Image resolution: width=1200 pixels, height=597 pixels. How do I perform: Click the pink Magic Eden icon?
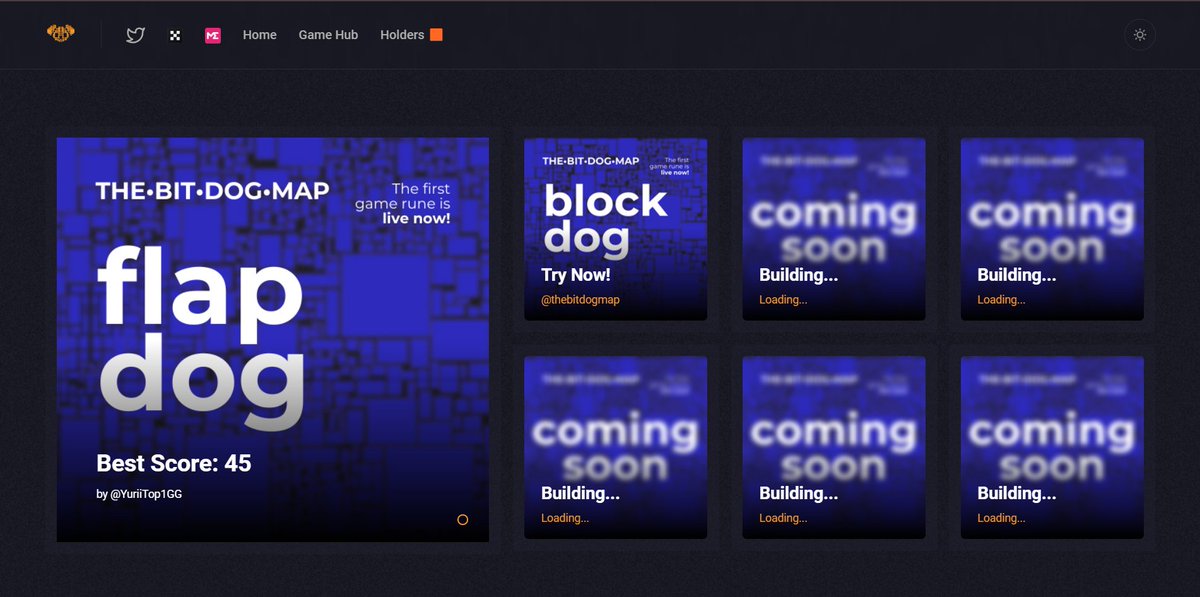(211, 34)
